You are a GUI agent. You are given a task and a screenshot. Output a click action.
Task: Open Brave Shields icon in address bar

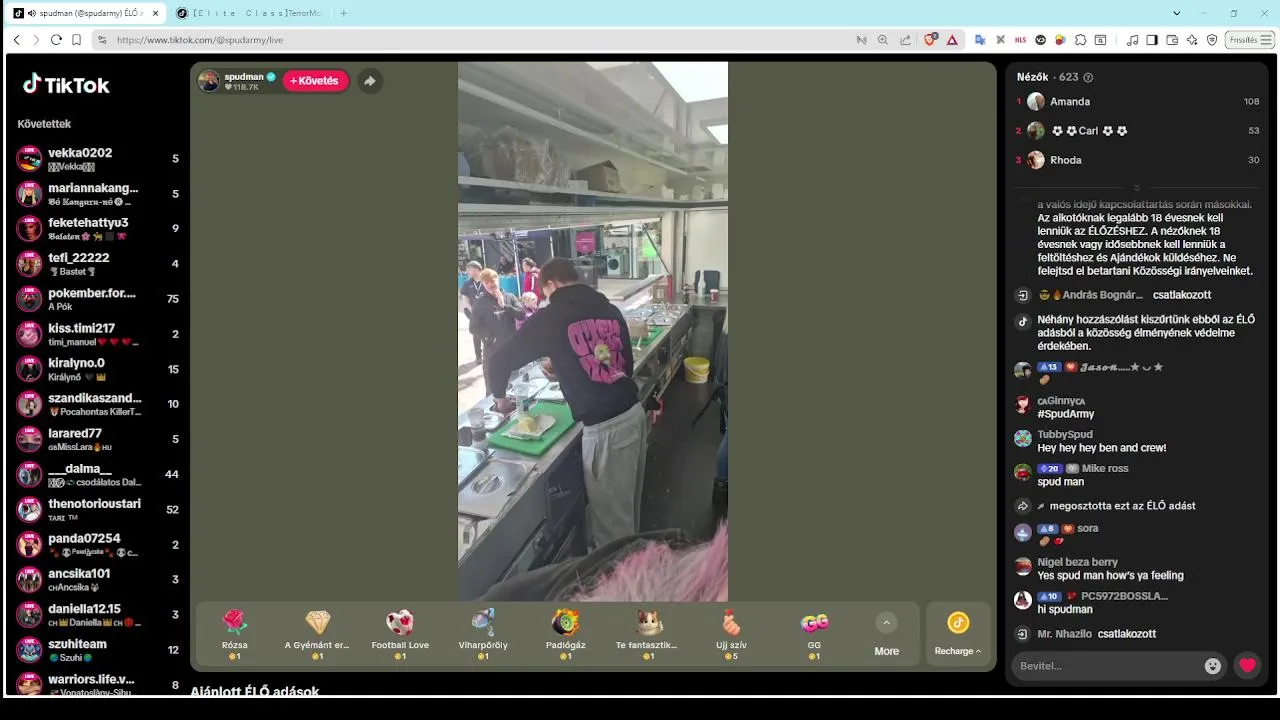click(x=931, y=40)
